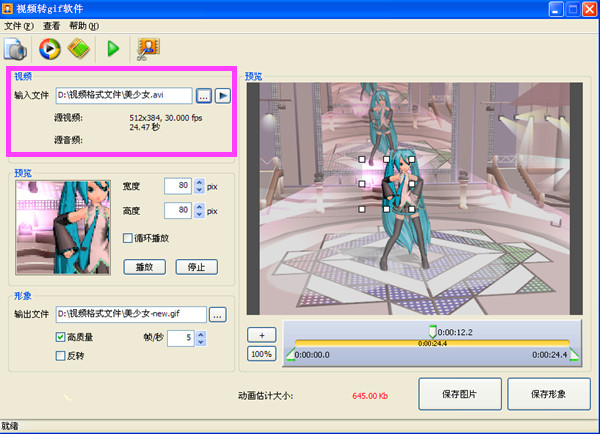
Task: Click the green film strip toolbar icon
Action: (79, 49)
